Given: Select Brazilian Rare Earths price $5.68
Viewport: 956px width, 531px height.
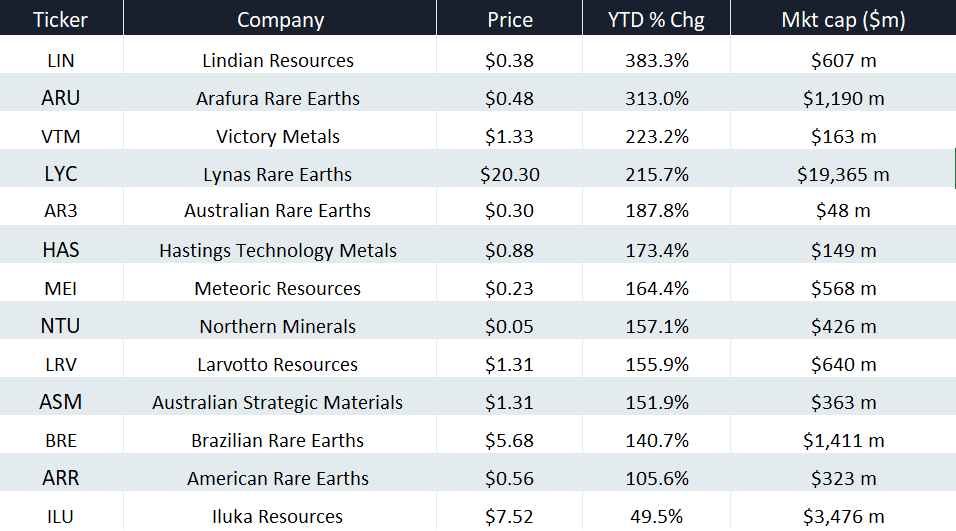Looking at the screenshot, I should (x=510, y=440).
